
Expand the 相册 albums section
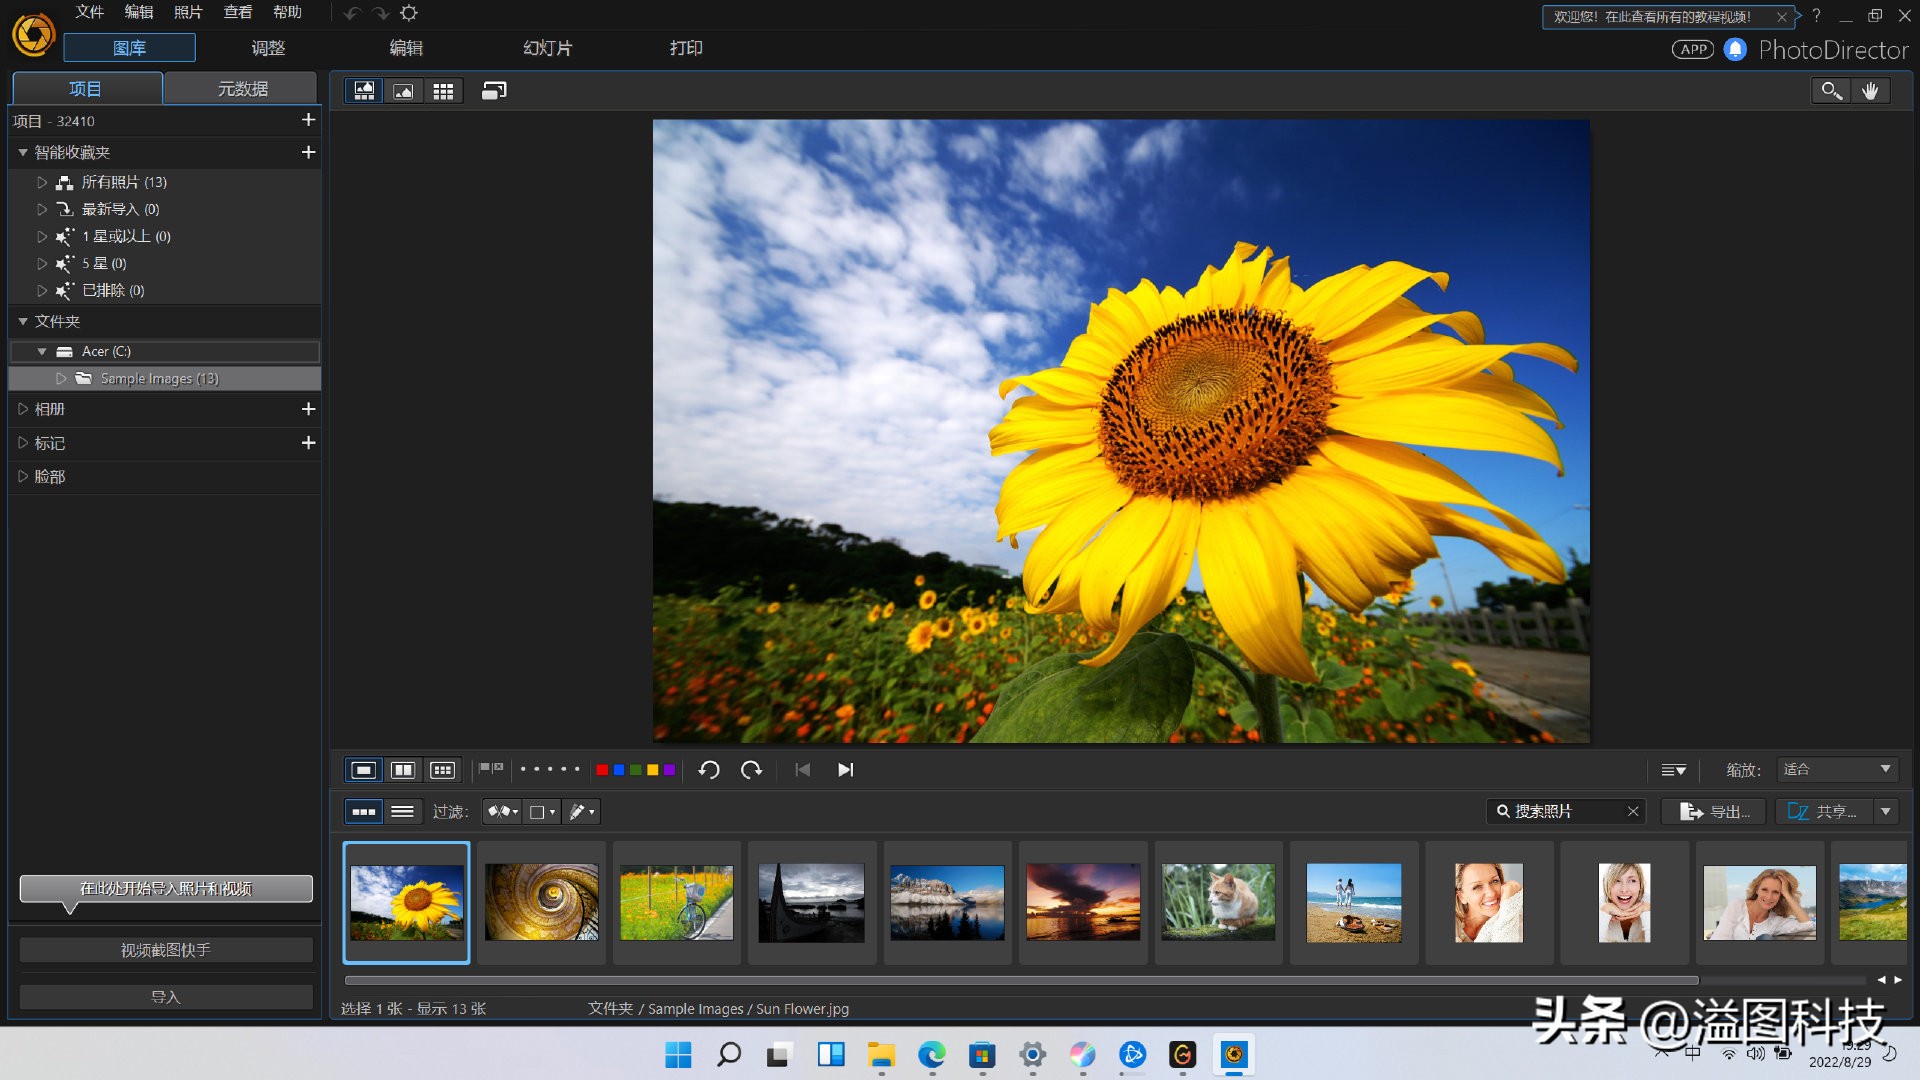click(x=23, y=409)
